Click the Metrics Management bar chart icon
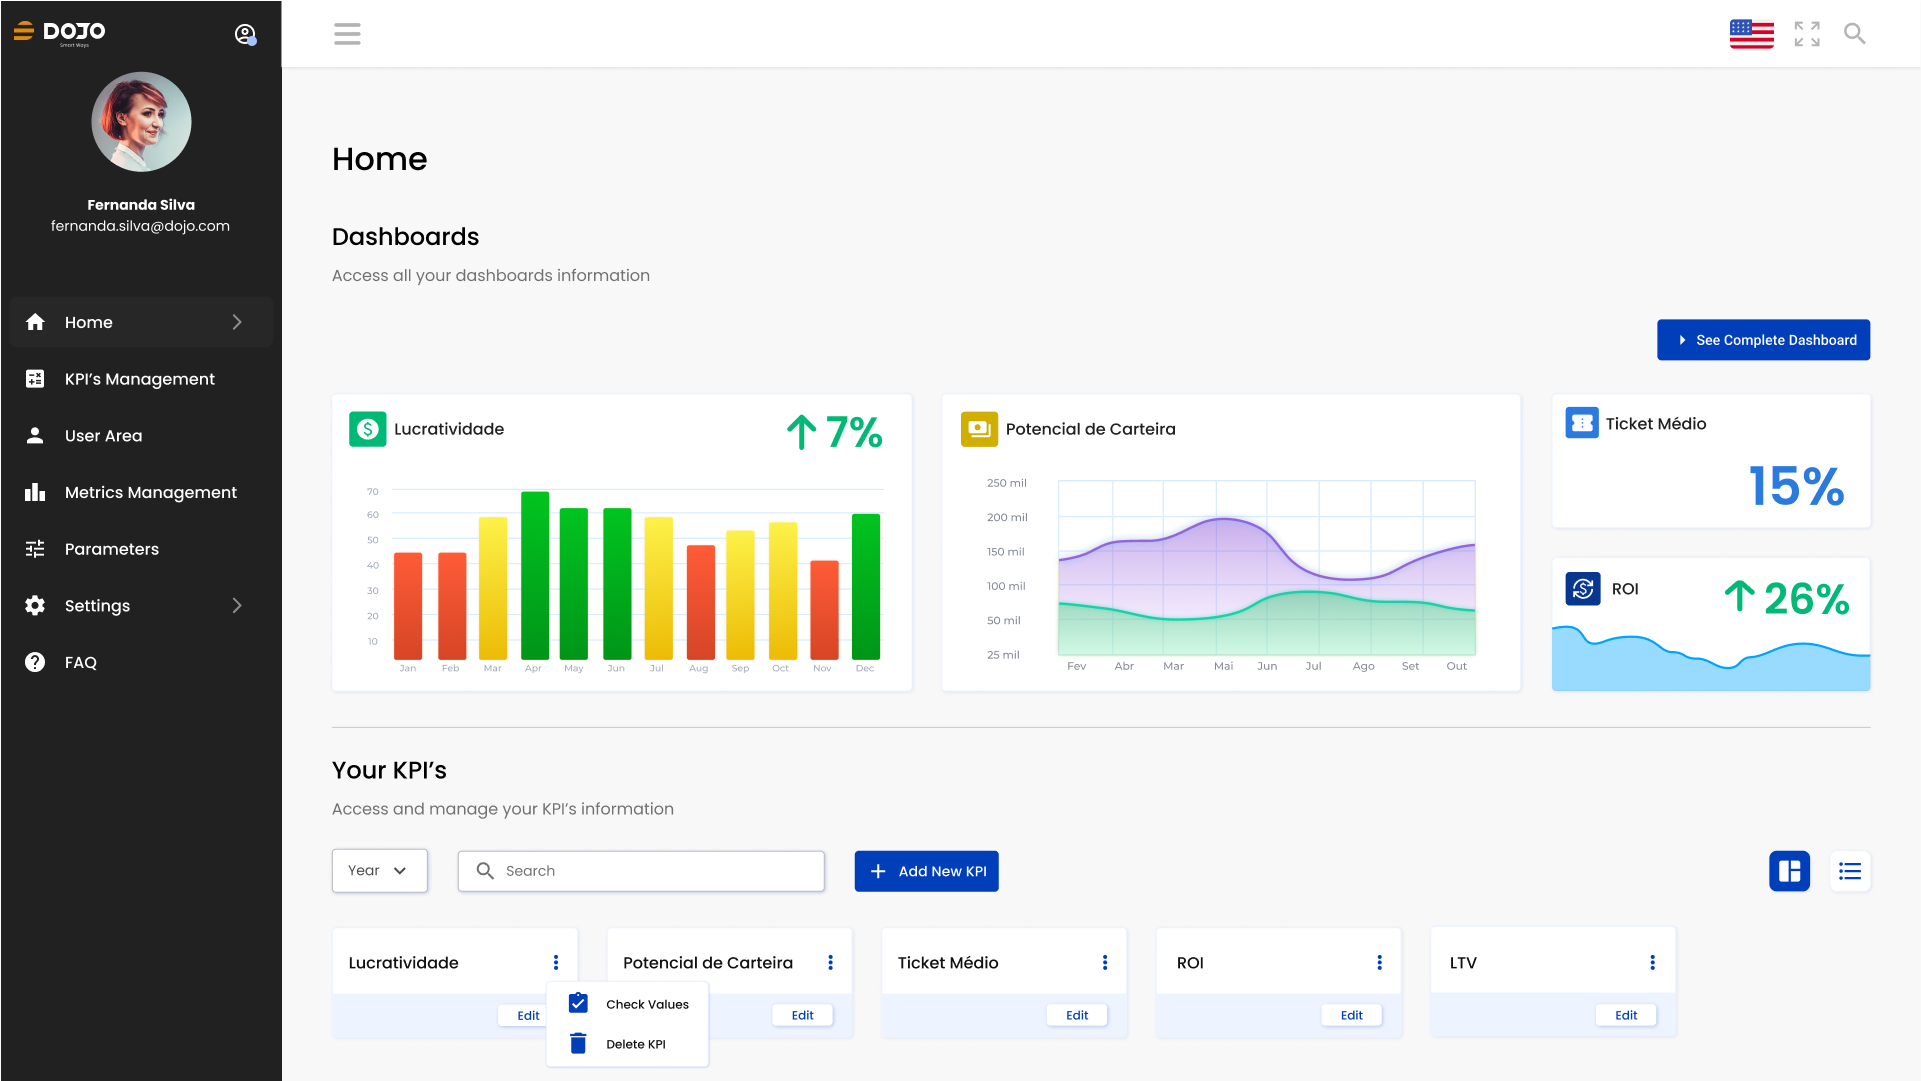Image resolution: width=1921 pixels, height=1081 pixels. click(35, 492)
